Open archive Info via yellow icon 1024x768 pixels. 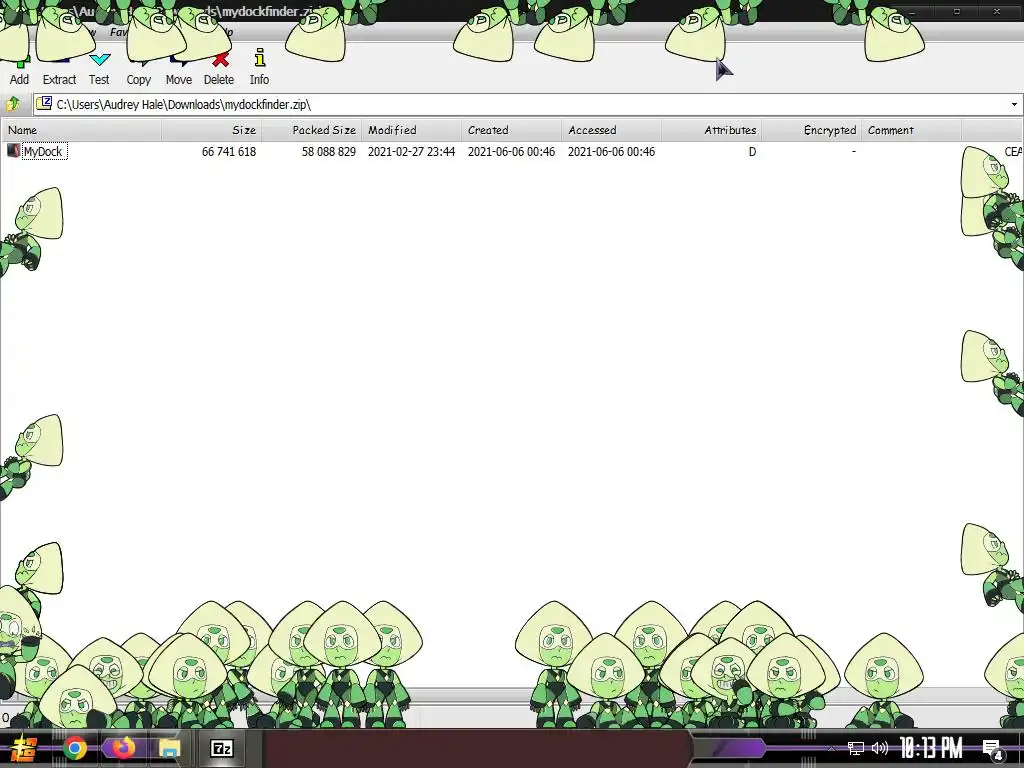point(260,57)
